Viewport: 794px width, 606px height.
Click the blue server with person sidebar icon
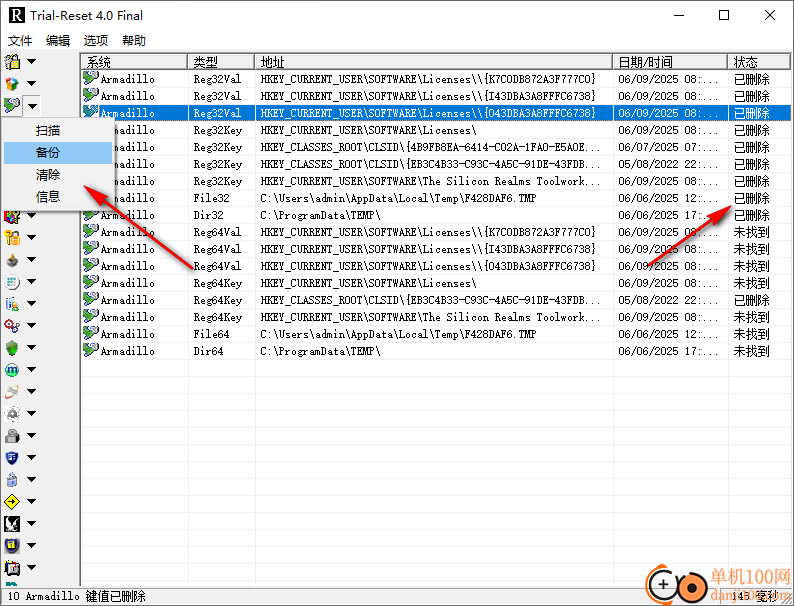click(12, 304)
